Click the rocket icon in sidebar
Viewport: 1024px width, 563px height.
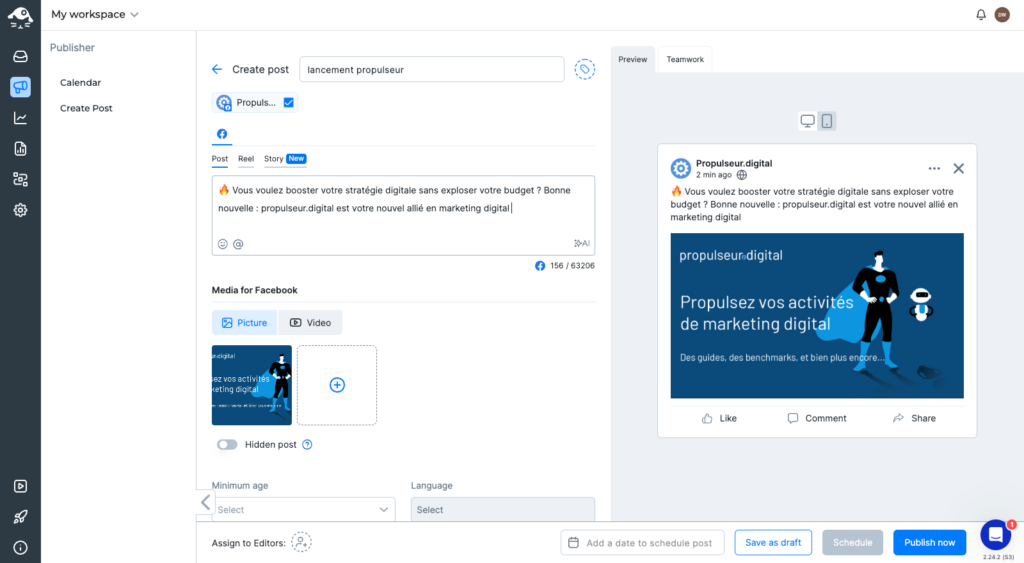tap(20, 517)
